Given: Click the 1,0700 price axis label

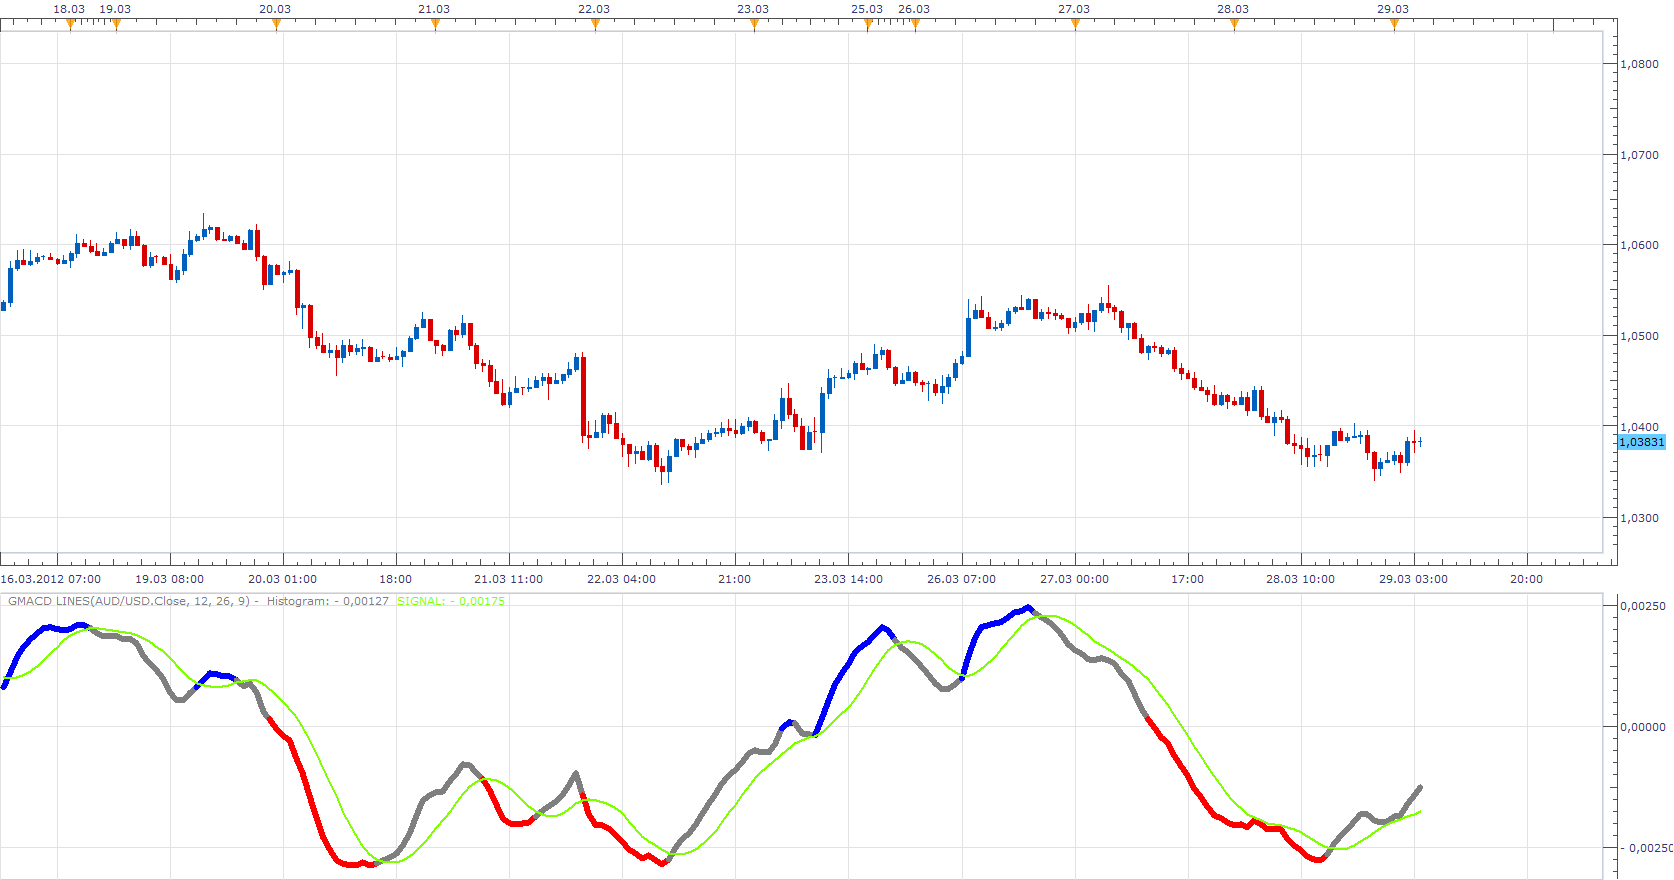Looking at the screenshot, I should coord(1639,155).
